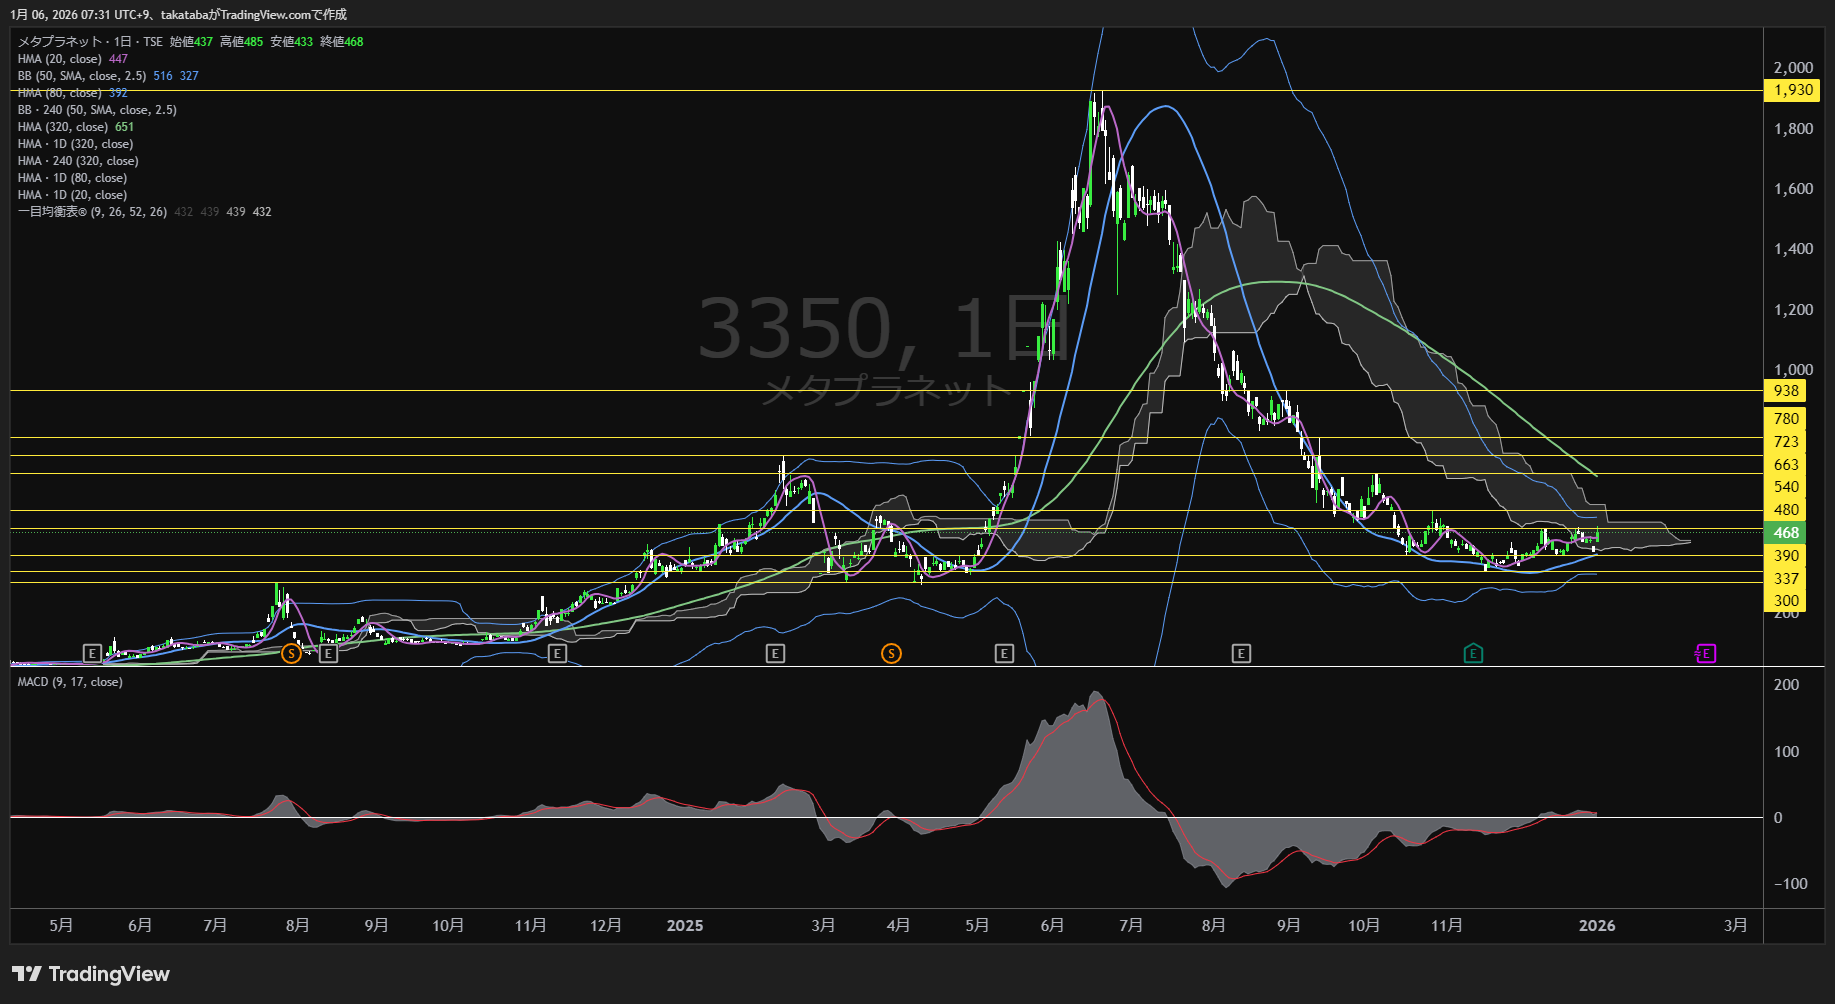Click the E marker below December 2024 candles
The image size is (1835, 1004).
click(x=558, y=653)
